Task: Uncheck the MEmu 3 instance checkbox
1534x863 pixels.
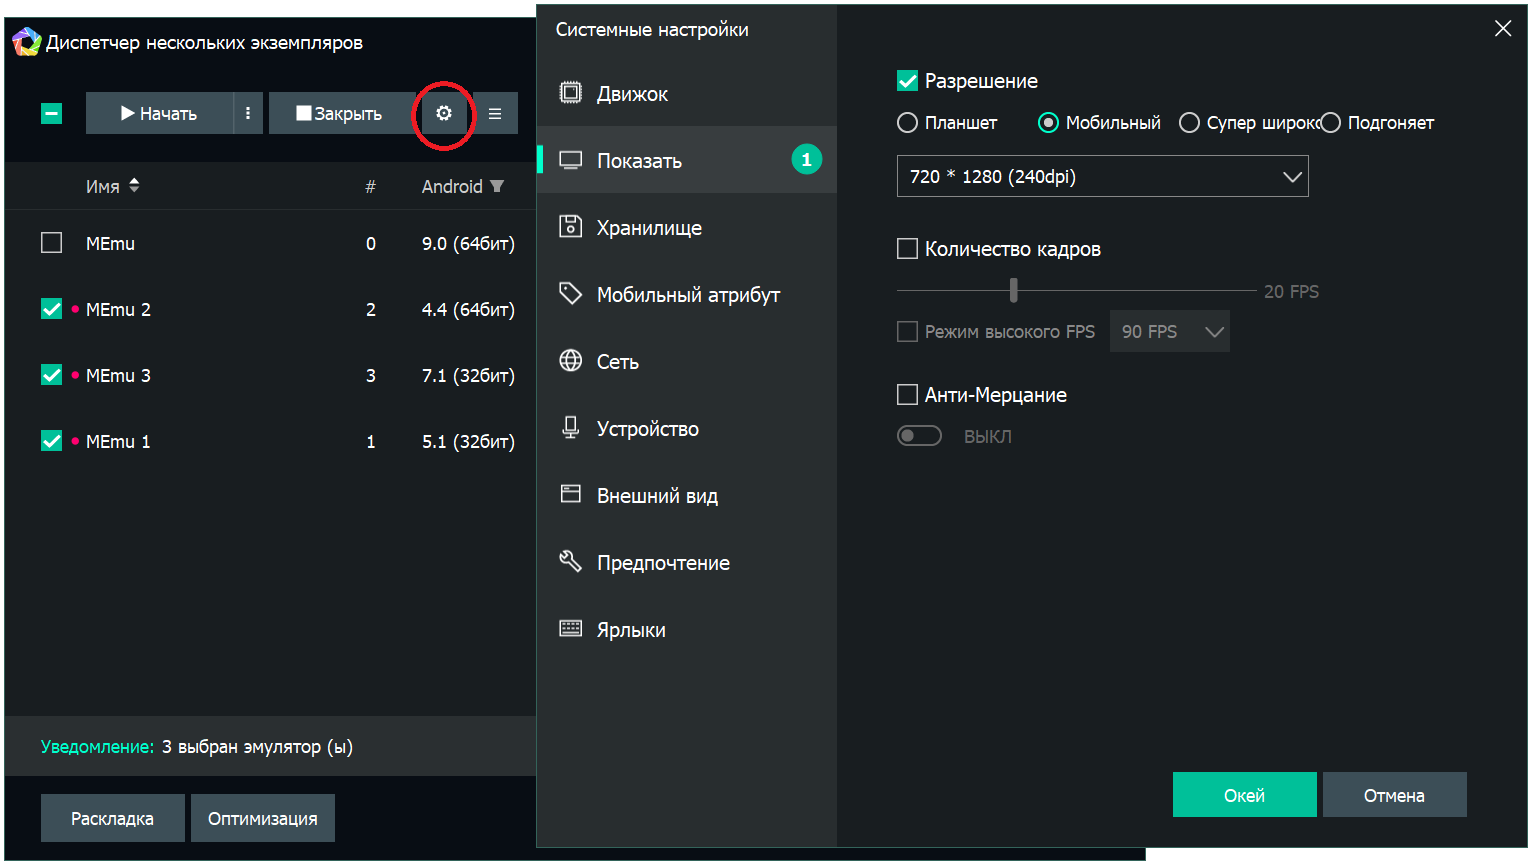Action: tap(52, 375)
